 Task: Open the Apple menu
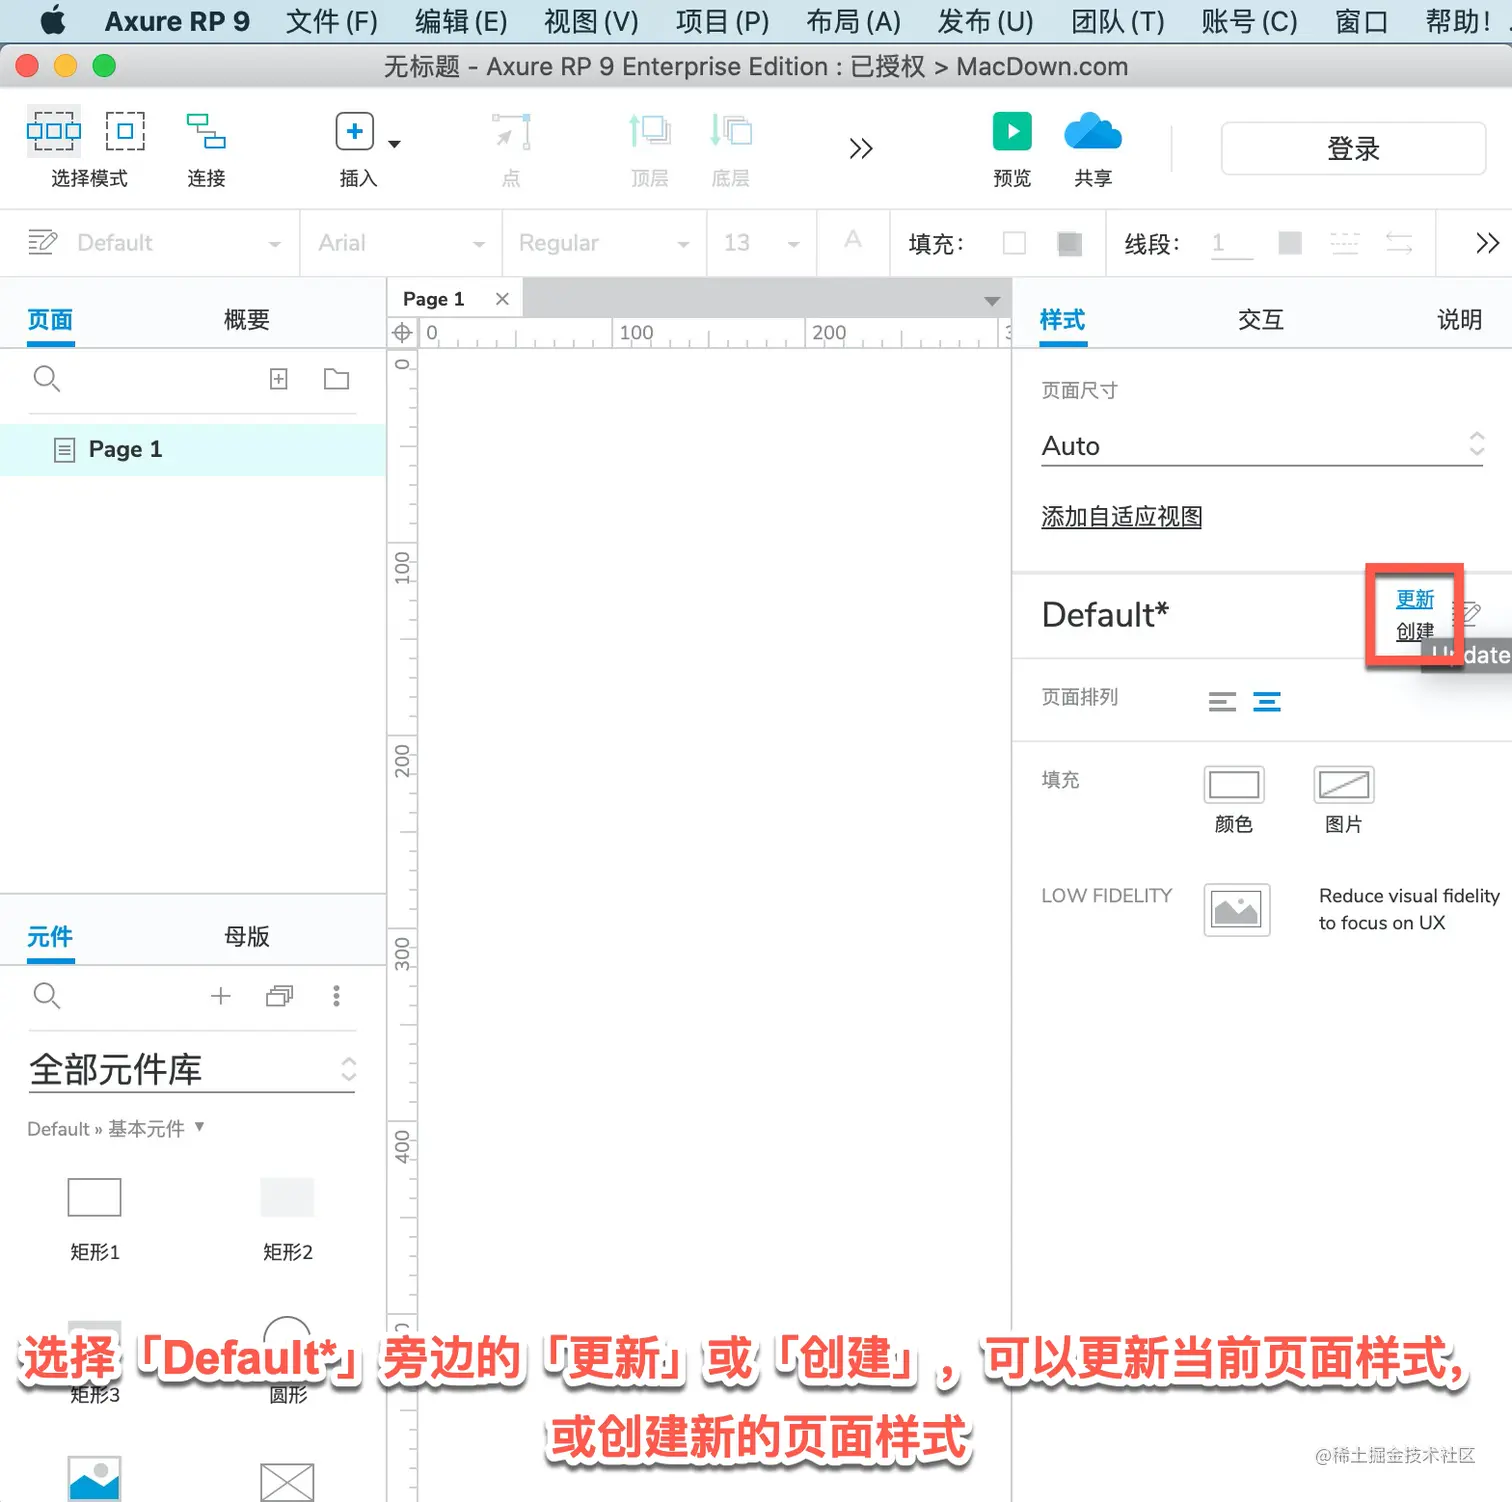click(52, 20)
